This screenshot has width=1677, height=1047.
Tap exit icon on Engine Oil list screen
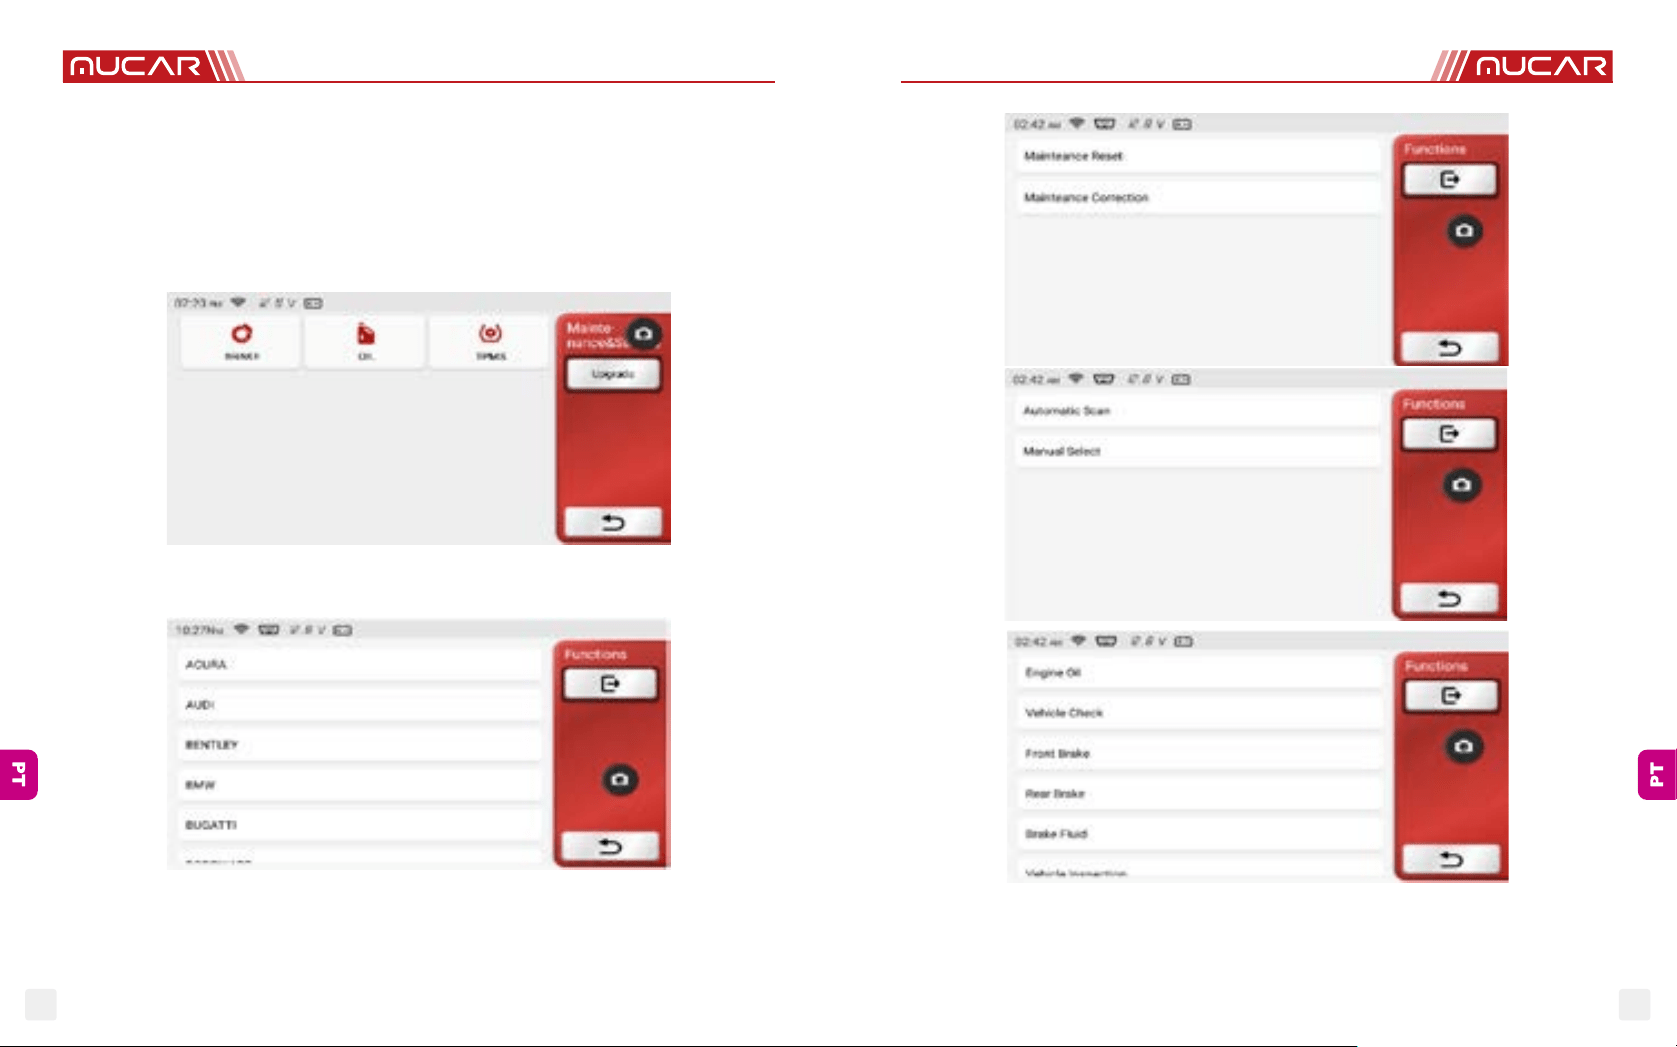(x=1451, y=696)
